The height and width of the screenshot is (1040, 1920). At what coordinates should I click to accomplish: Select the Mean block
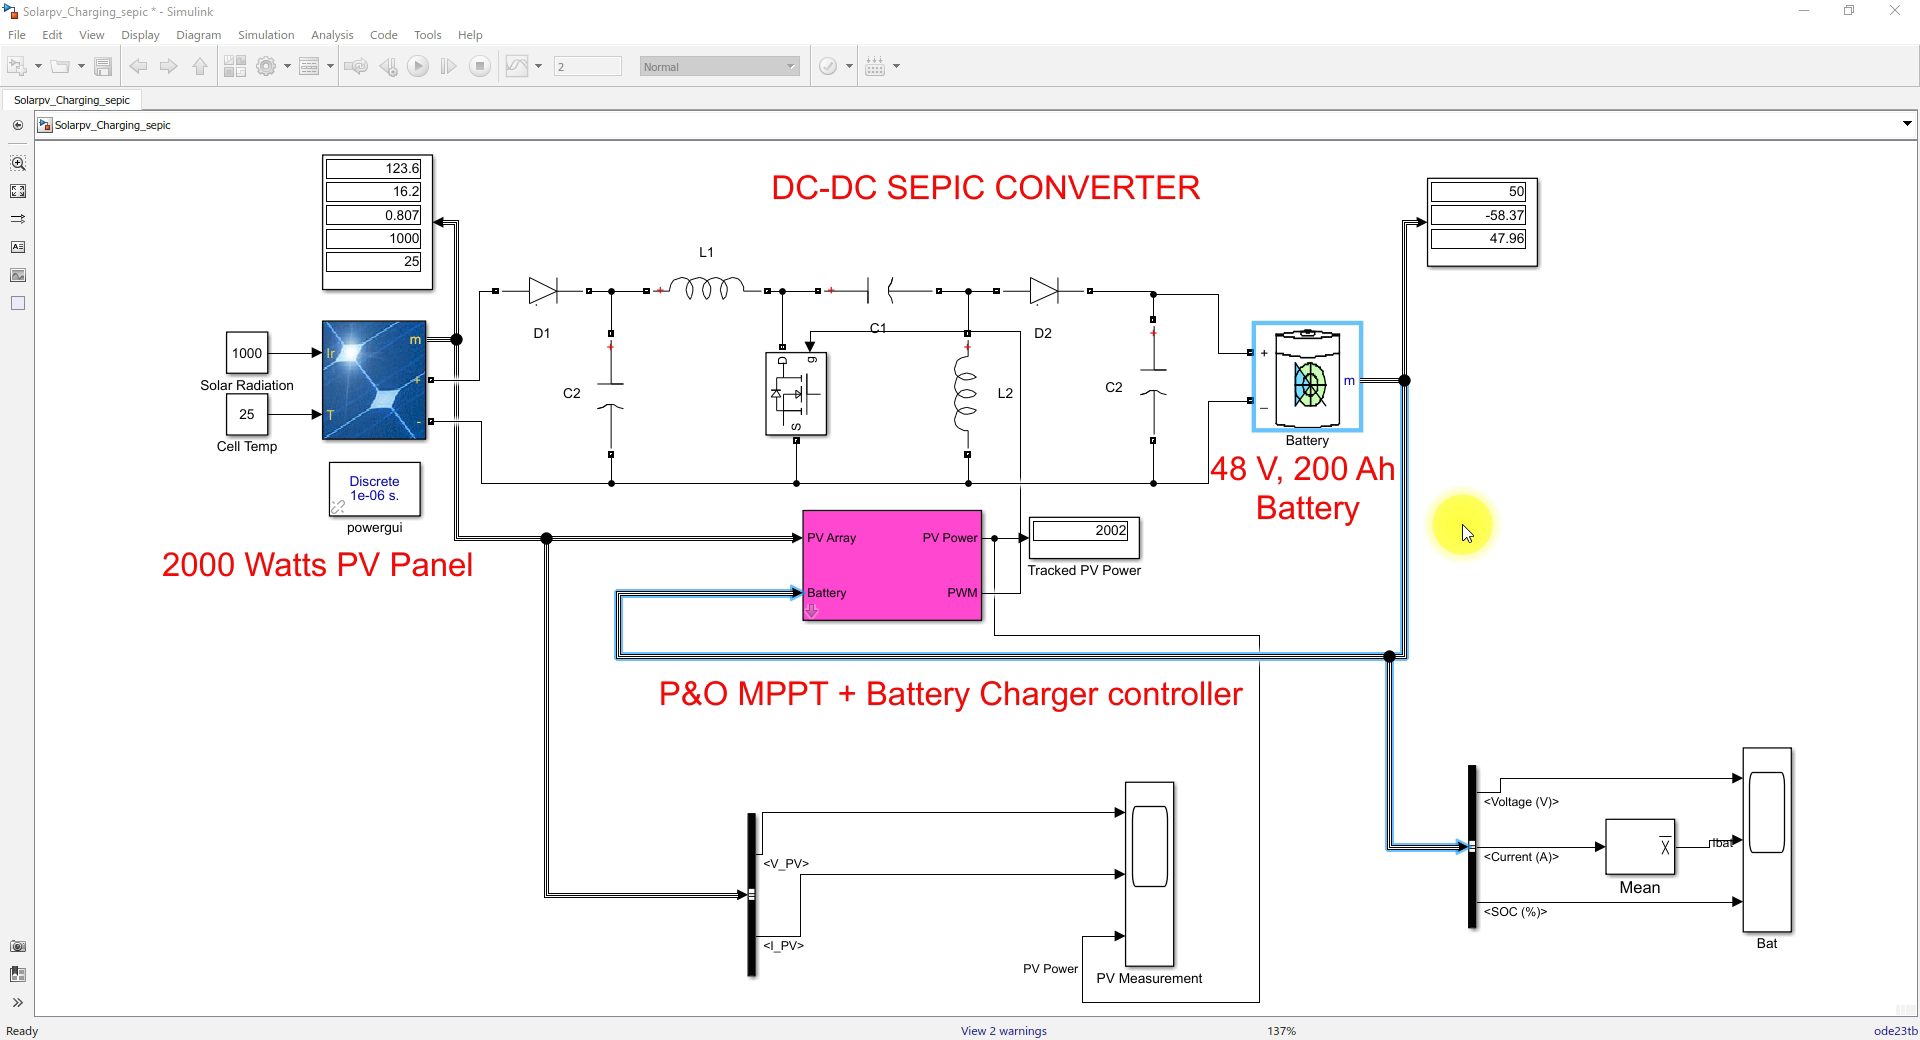point(1640,847)
